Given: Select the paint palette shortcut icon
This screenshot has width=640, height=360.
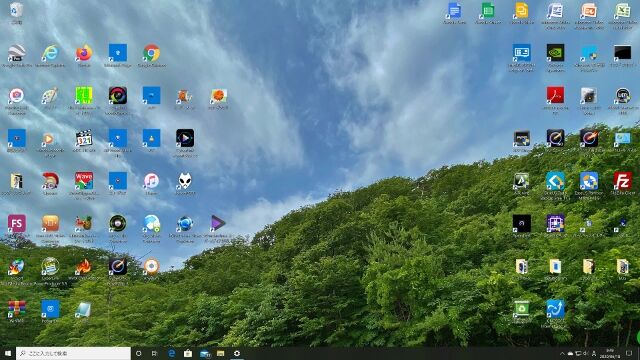Looking at the screenshot, I should pyautogui.click(x=50, y=96).
